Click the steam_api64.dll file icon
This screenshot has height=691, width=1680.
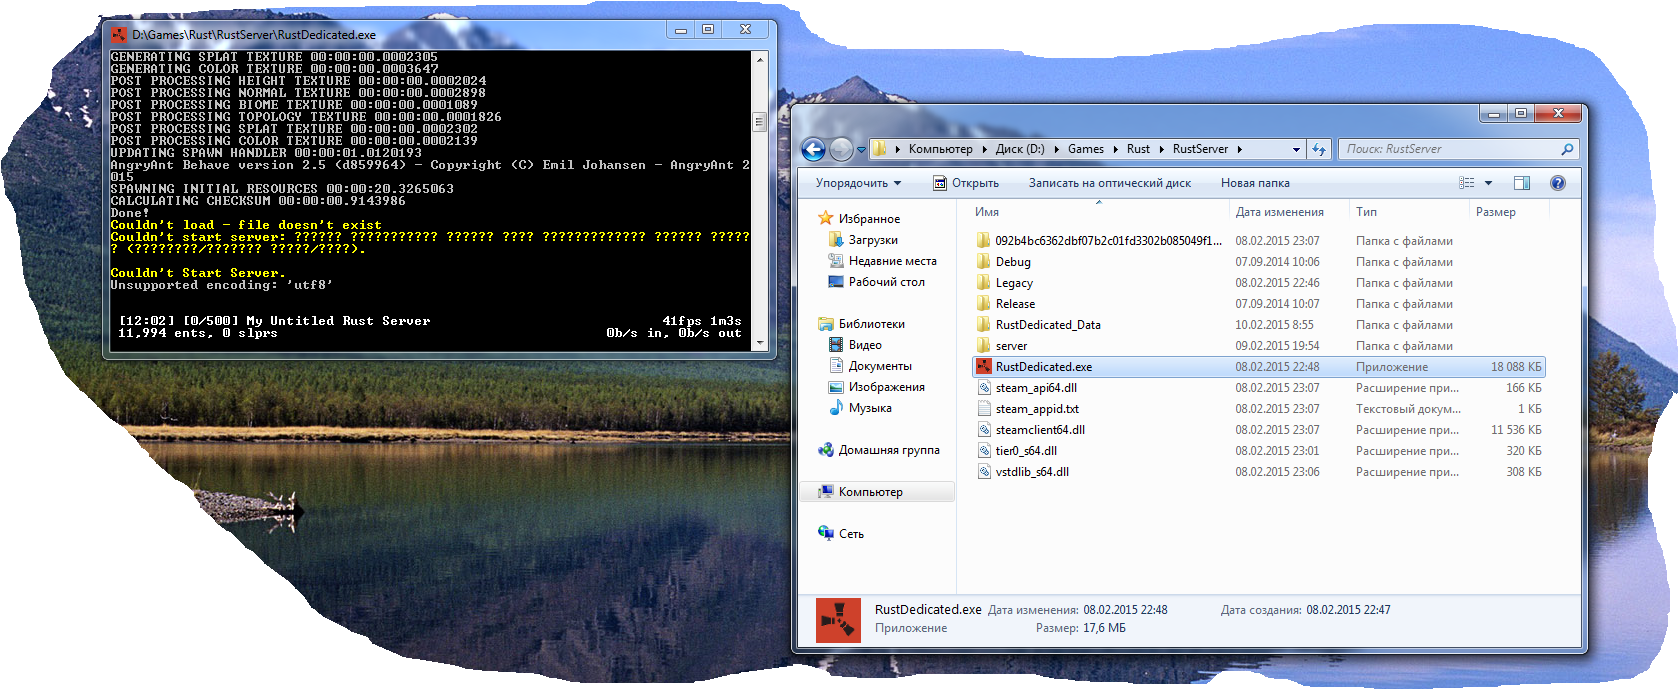click(x=984, y=388)
